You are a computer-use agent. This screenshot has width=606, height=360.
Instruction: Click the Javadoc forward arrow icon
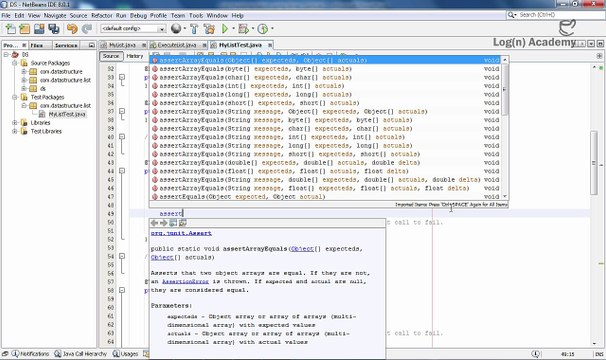coord(163,223)
